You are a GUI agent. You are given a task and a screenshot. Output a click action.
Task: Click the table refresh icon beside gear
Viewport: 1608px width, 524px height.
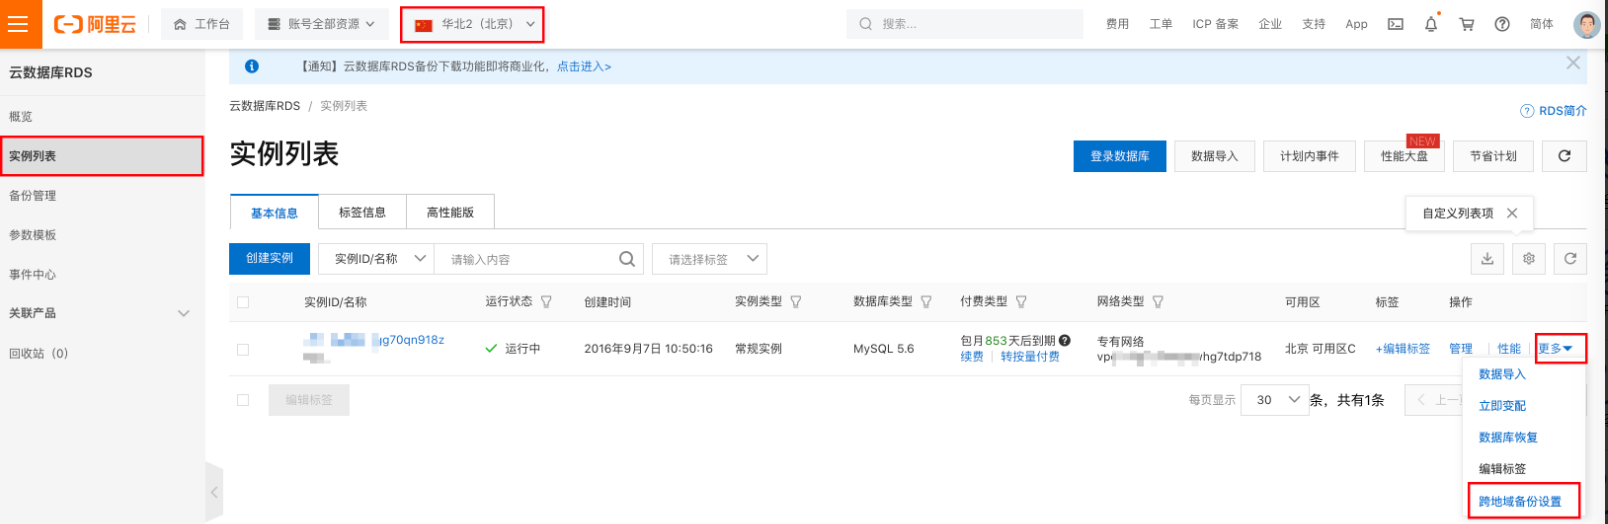pyautogui.click(x=1570, y=259)
